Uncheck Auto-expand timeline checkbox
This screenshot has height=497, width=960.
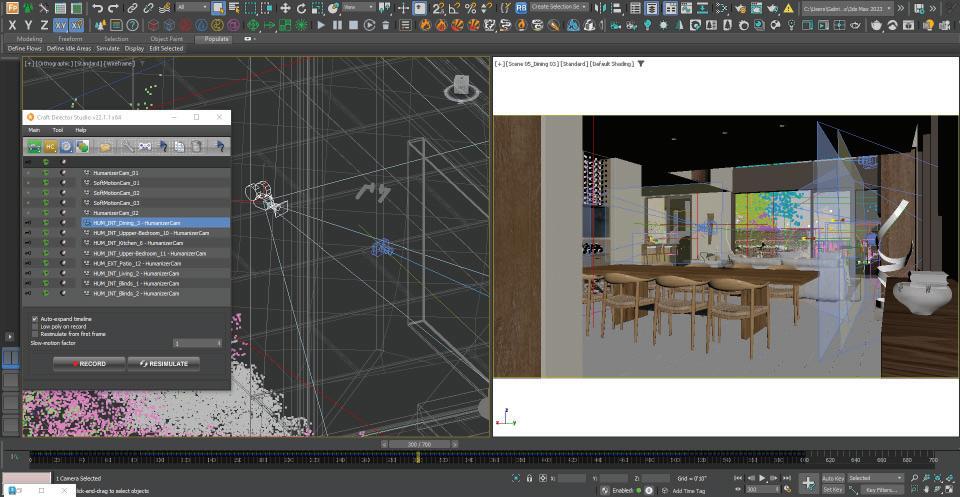tap(35, 319)
